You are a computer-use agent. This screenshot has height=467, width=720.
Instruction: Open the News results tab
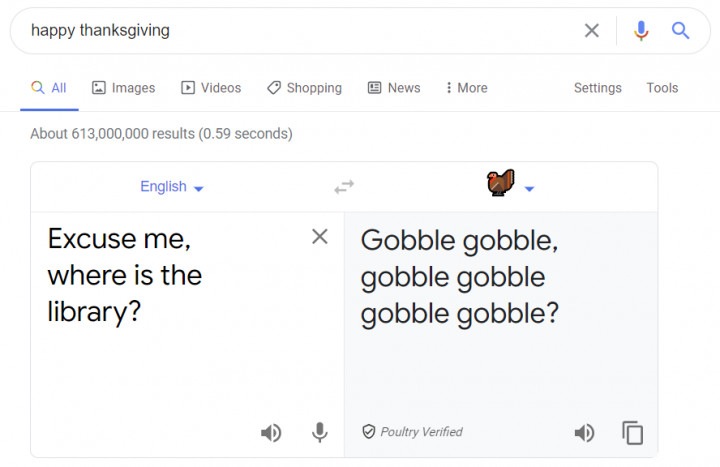pyautogui.click(x=394, y=88)
